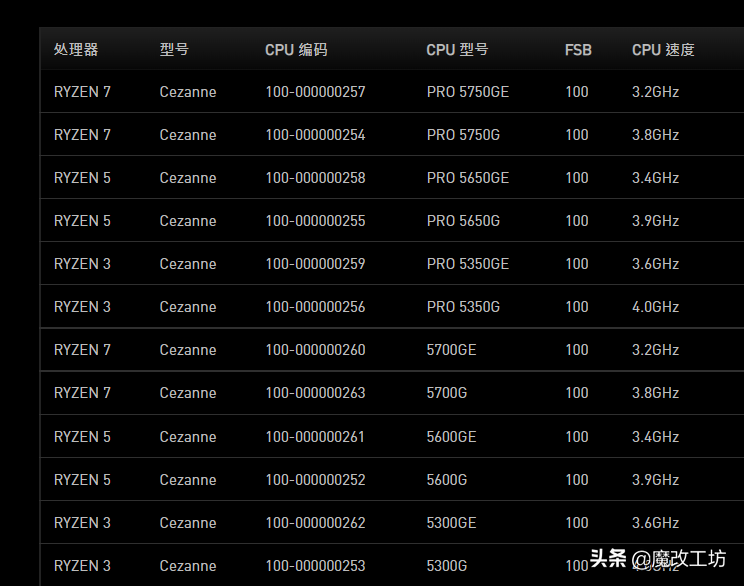Click 3.2GHz in the 5700GE row
The height and width of the screenshot is (586, 744).
[x=655, y=350]
